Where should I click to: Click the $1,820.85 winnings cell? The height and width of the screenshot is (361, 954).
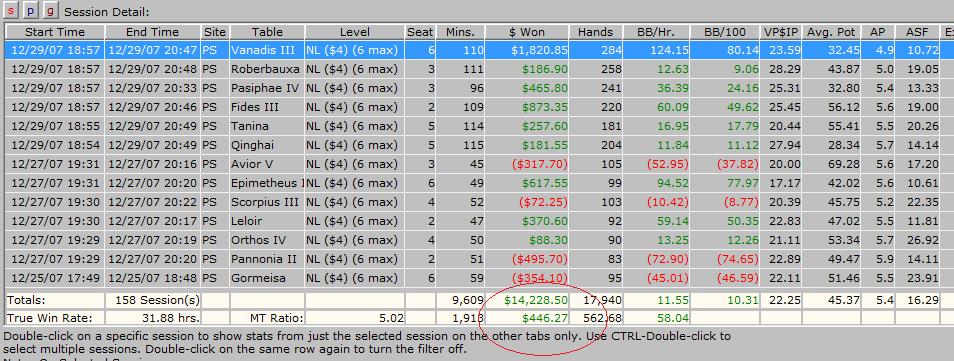[527, 50]
